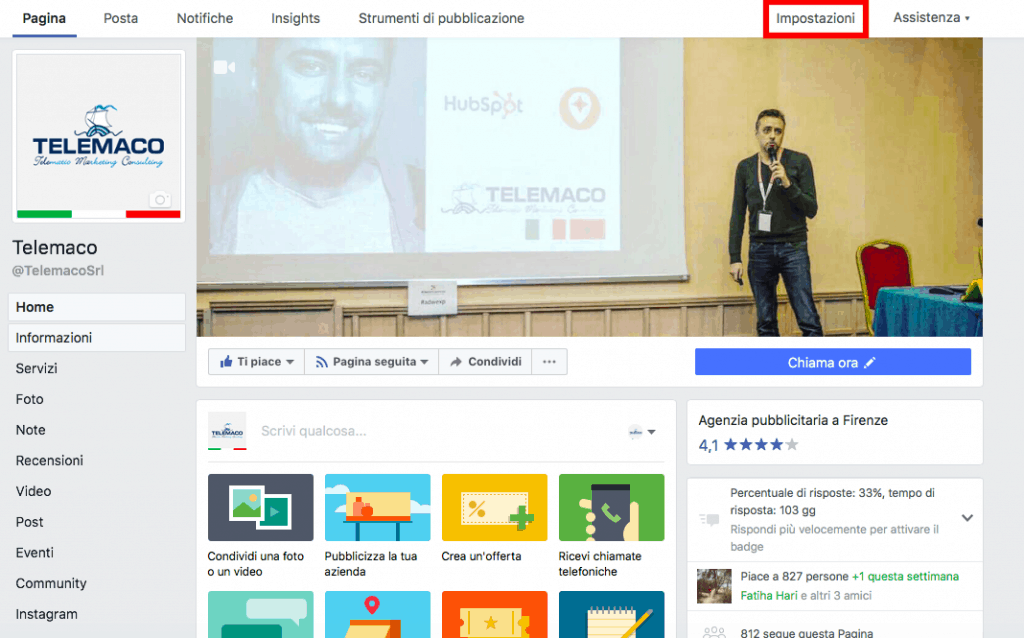This screenshot has height=638, width=1024.
Task: Open Foto in the sidebar
Action: click(x=29, y=399)
